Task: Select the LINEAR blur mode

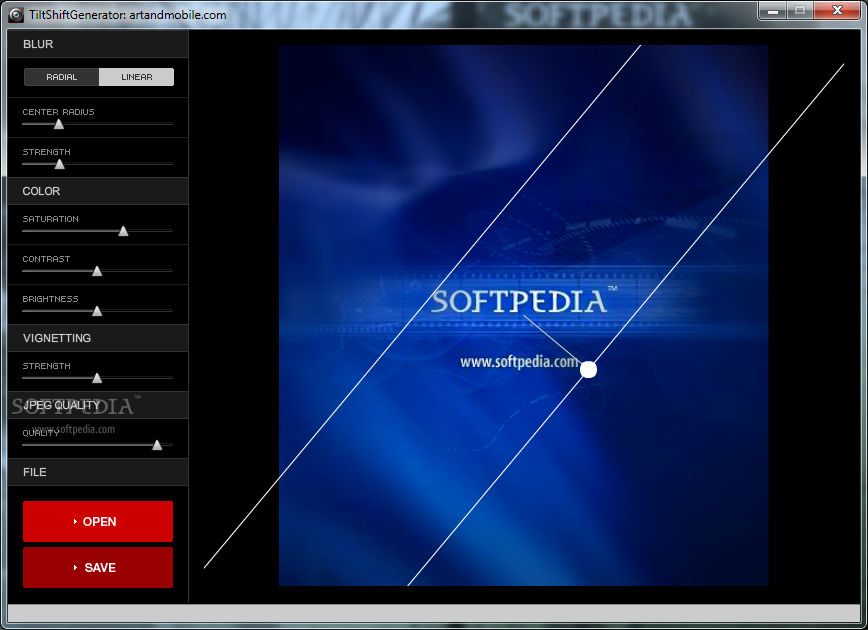Action: click(136, 77)
